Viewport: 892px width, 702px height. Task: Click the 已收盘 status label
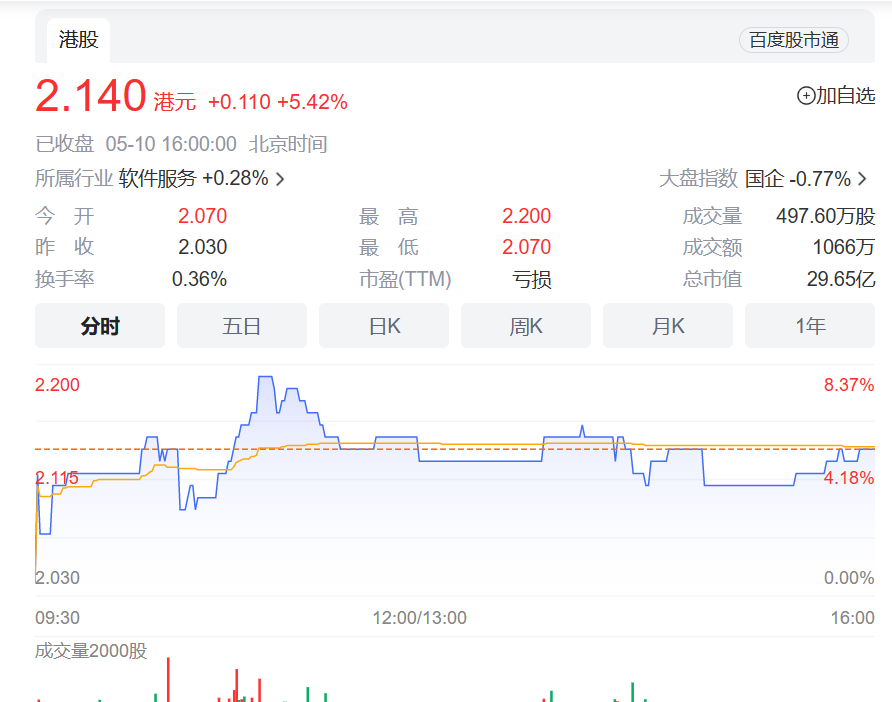[64, 144]
